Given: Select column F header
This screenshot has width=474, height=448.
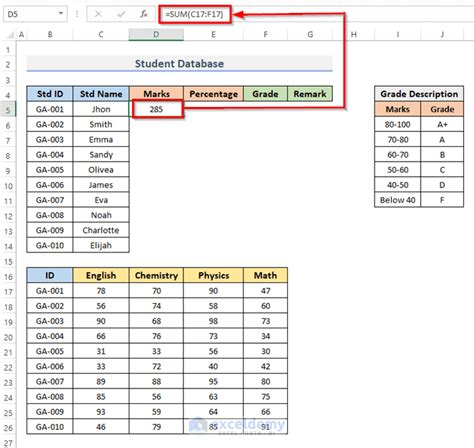Looking at the screenshot, I should pos(265,34).
